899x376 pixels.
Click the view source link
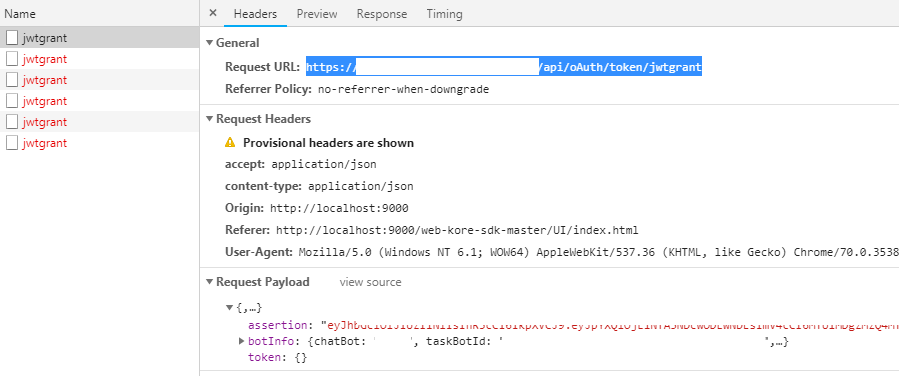[370, 282]
